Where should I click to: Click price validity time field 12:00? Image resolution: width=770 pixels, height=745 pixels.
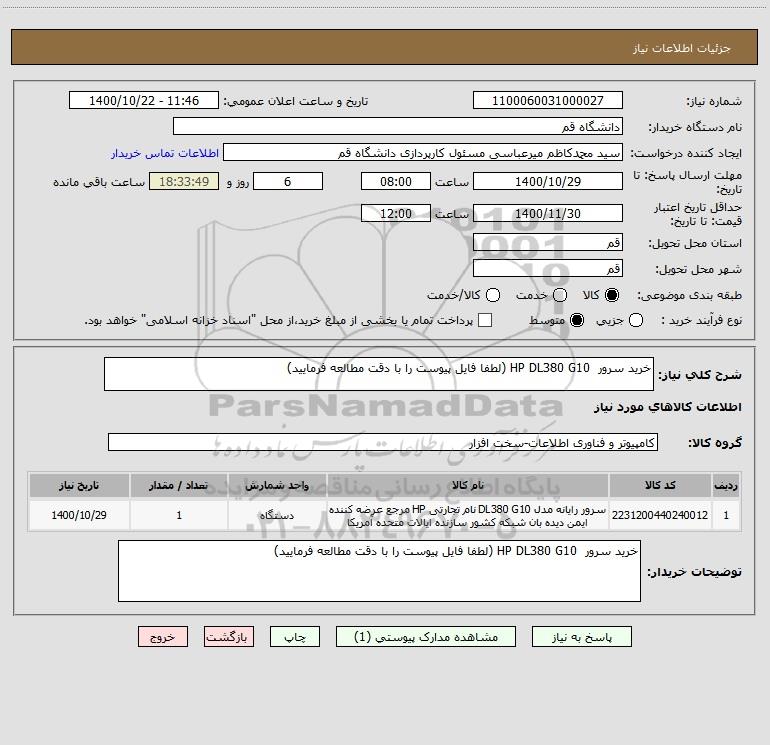point(396,213)
